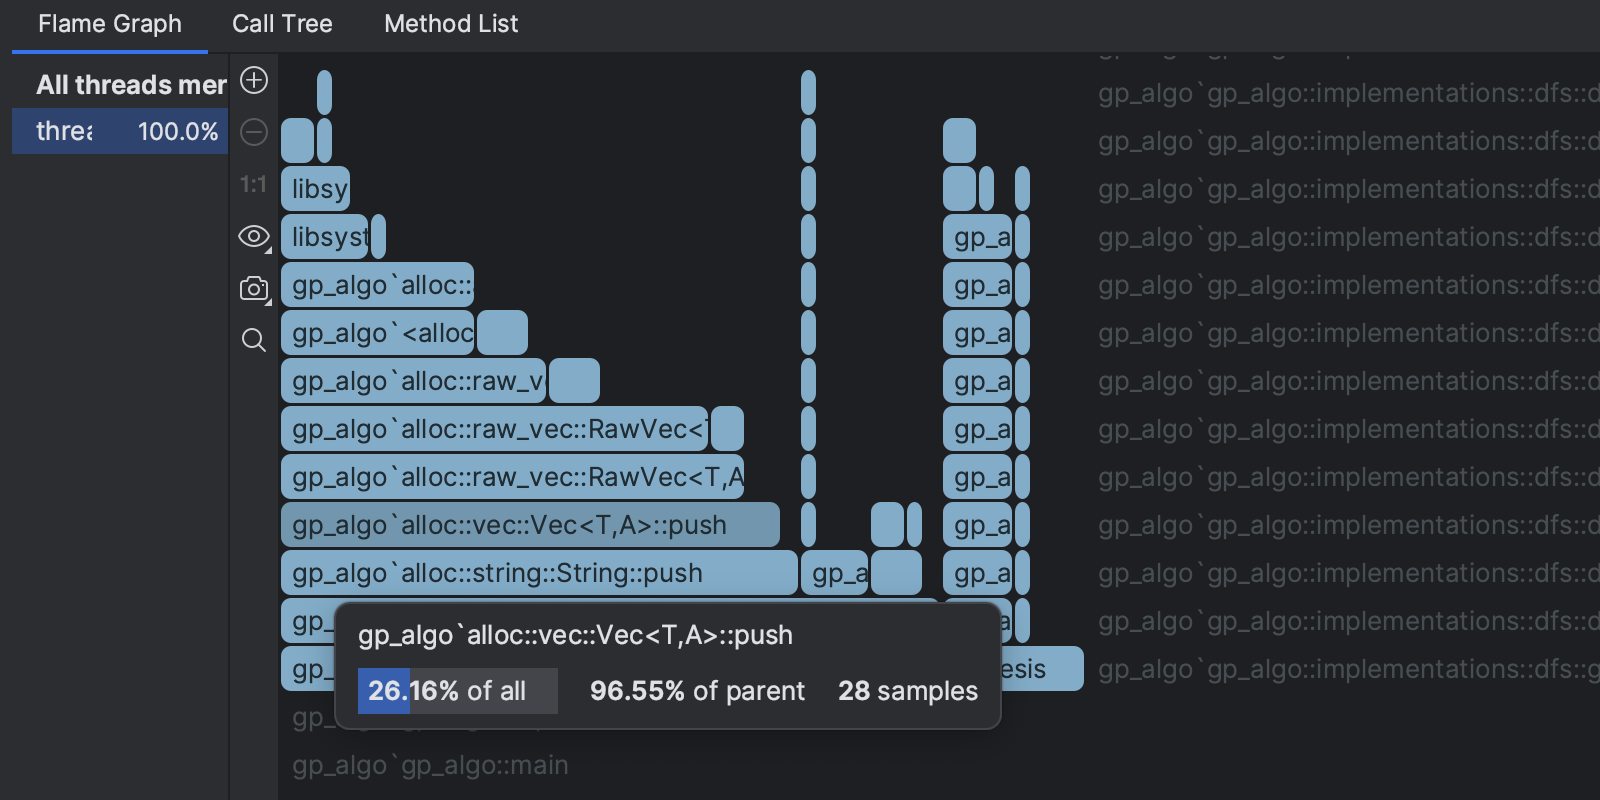1600x800 pixels.
Task: Switch to the Flame Graph tab
Action: click(x=110, y=24)
